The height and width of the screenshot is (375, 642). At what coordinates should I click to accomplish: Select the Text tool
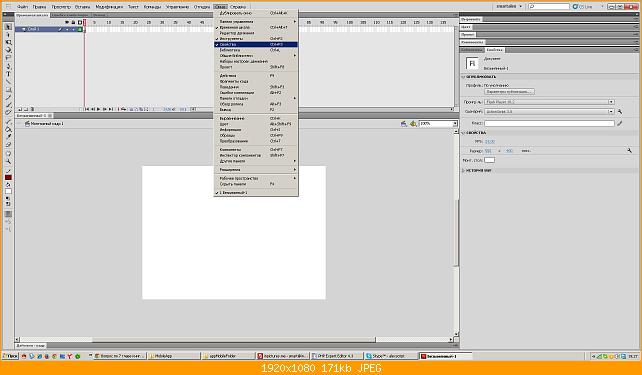(8, 74)
